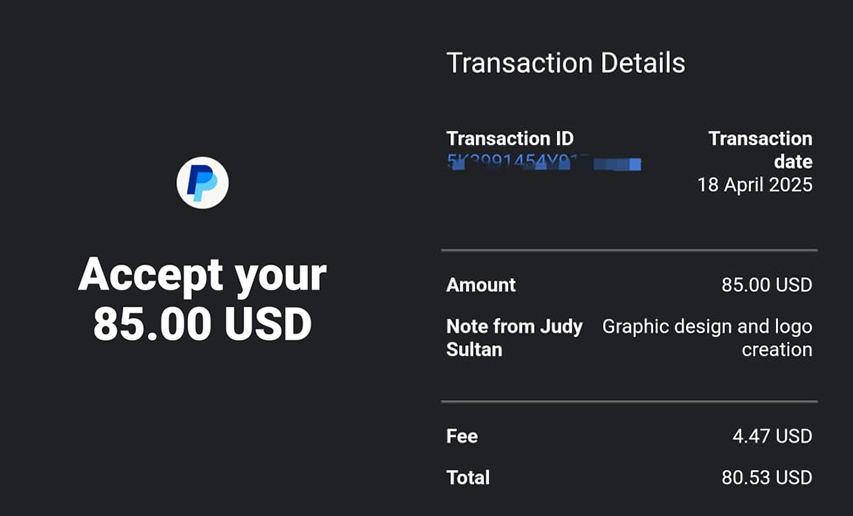Select the 18 April 2025 date

coord(755,185)
